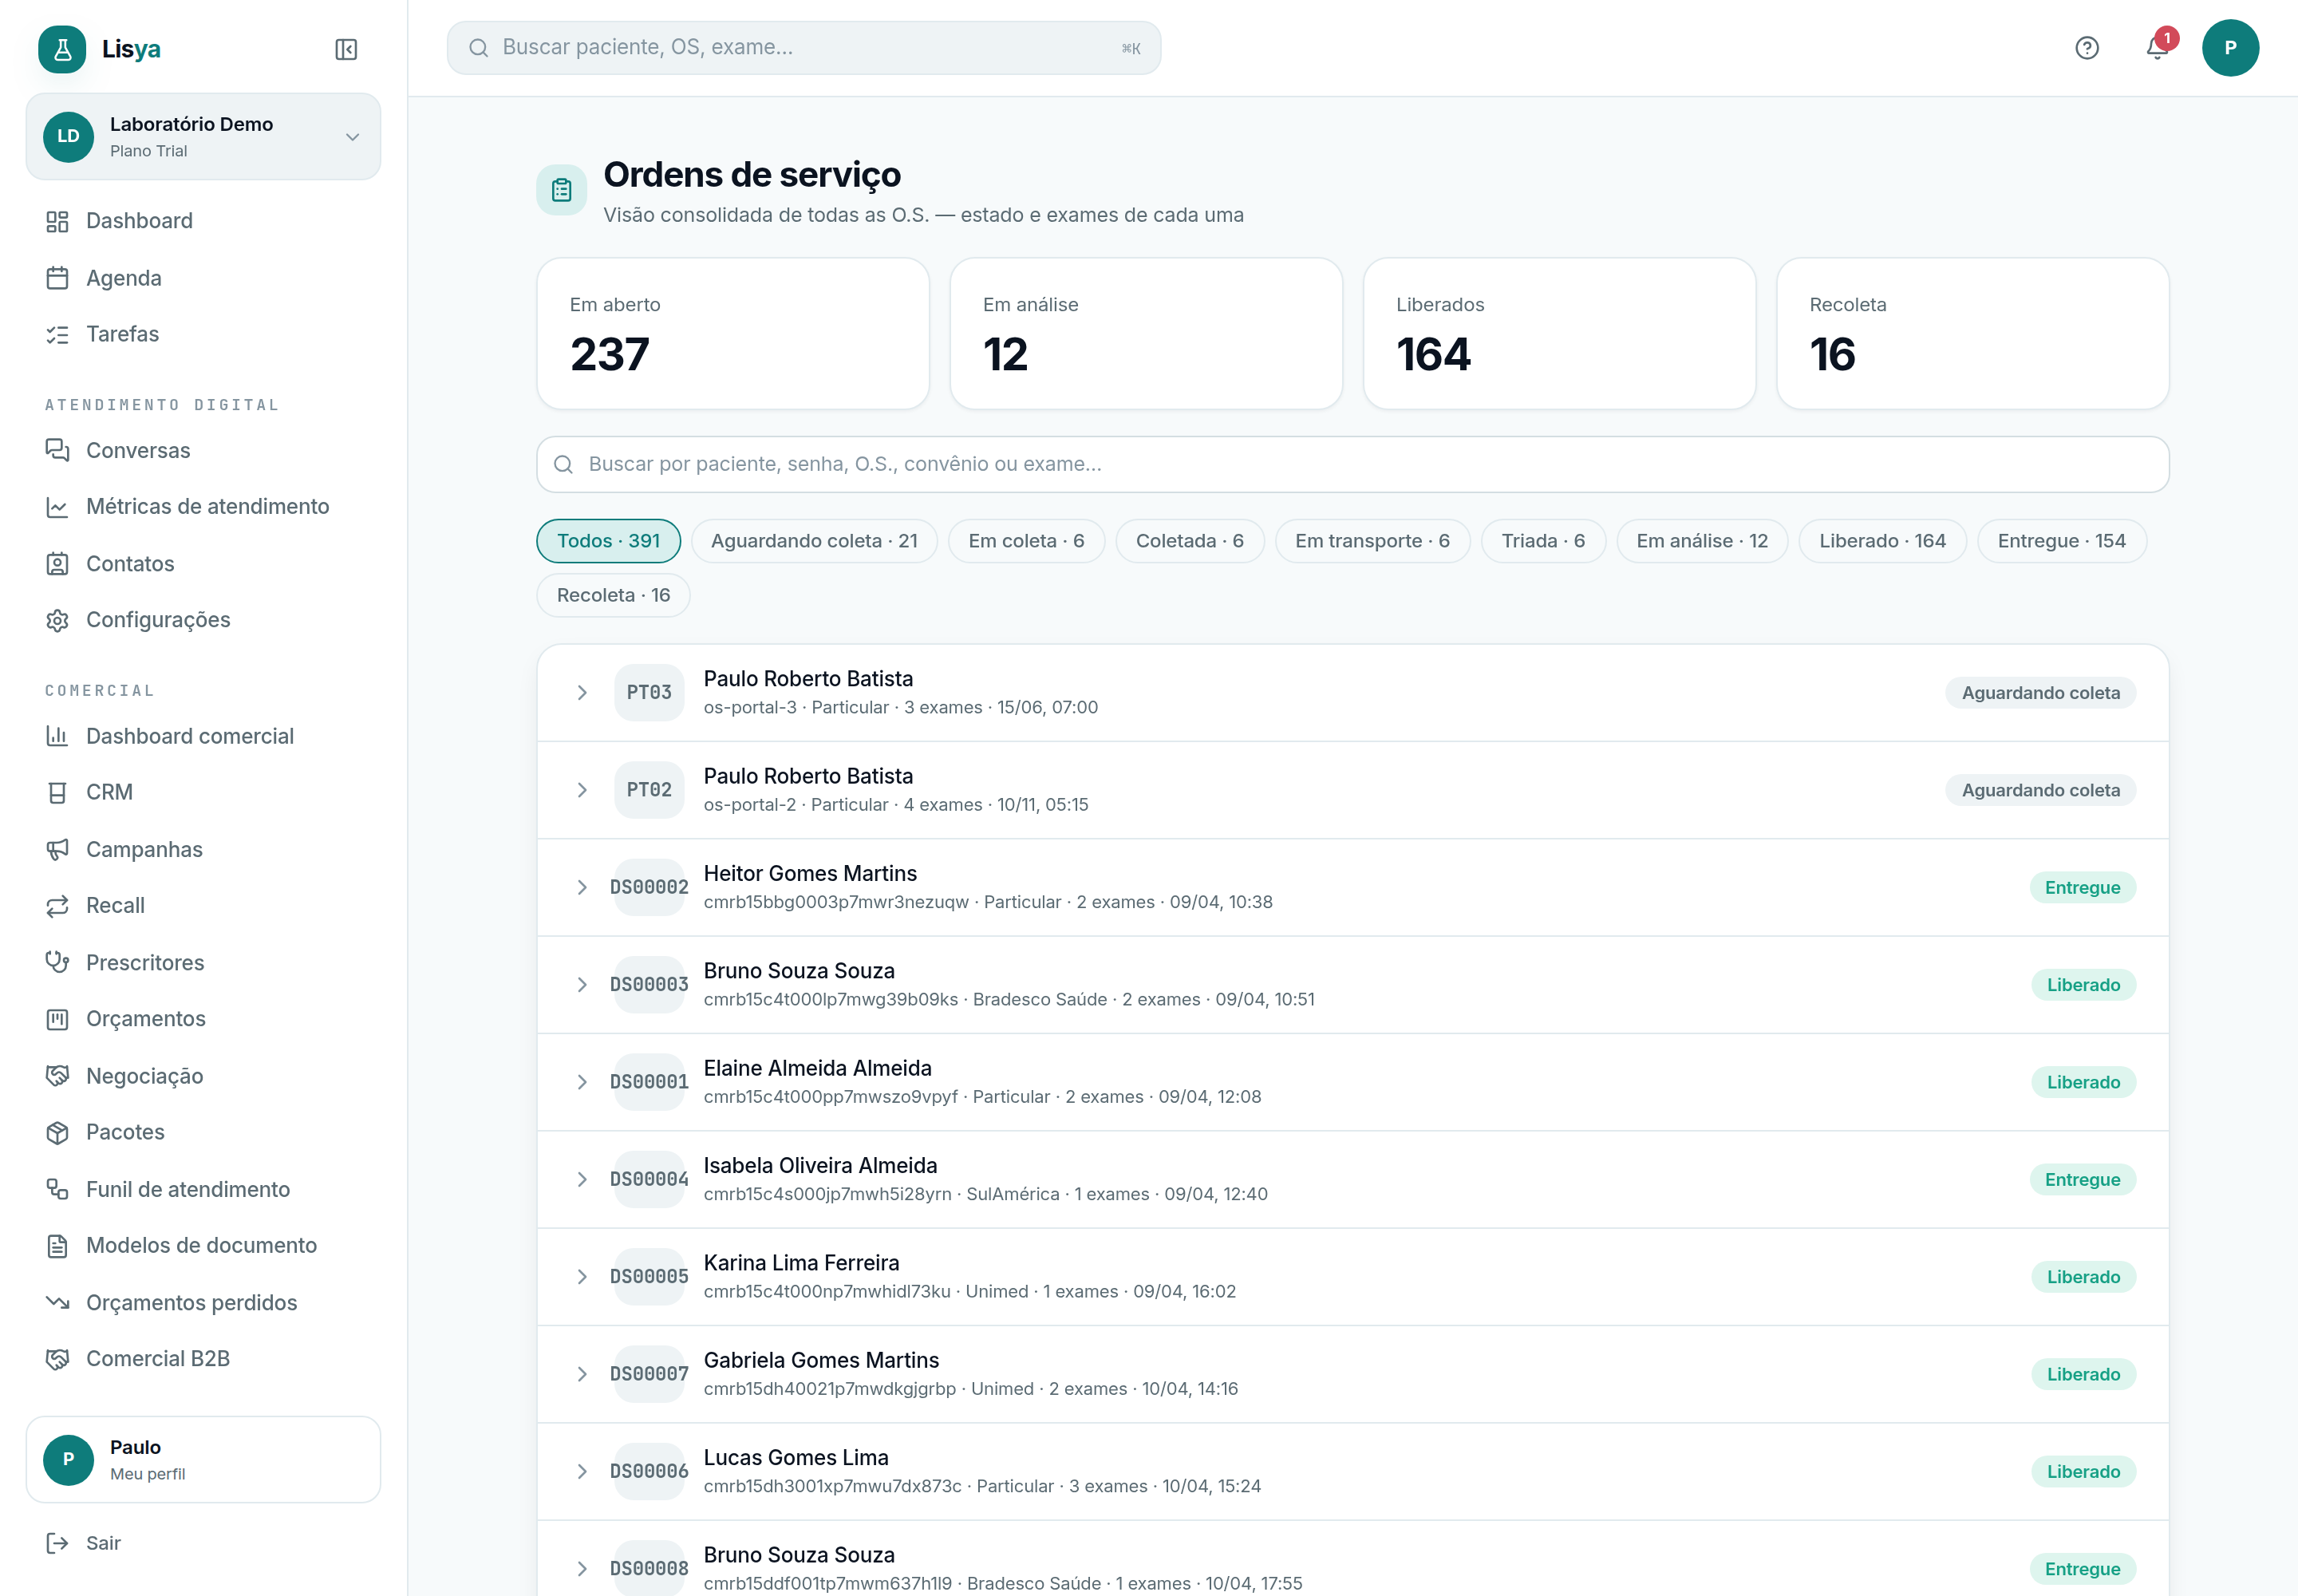
Task: Click the Prescritores stethoscope icon
Action: pyautogui.click(x=57, y=962)
